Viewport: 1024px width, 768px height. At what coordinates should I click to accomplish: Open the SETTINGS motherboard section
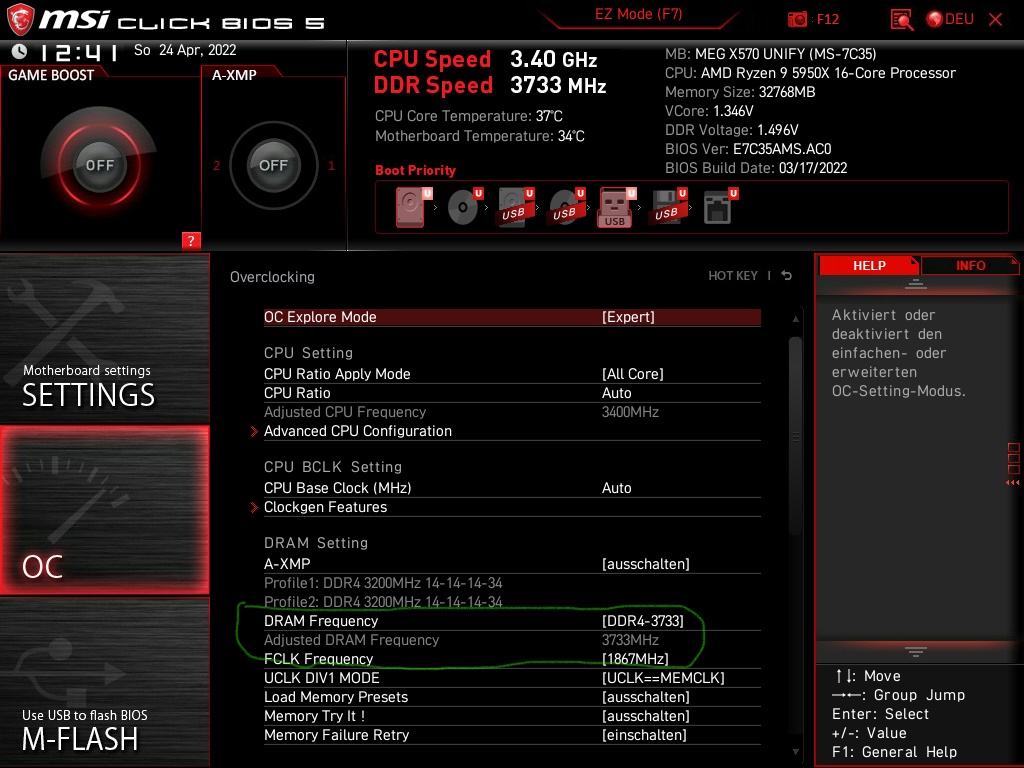pos(104,339)
